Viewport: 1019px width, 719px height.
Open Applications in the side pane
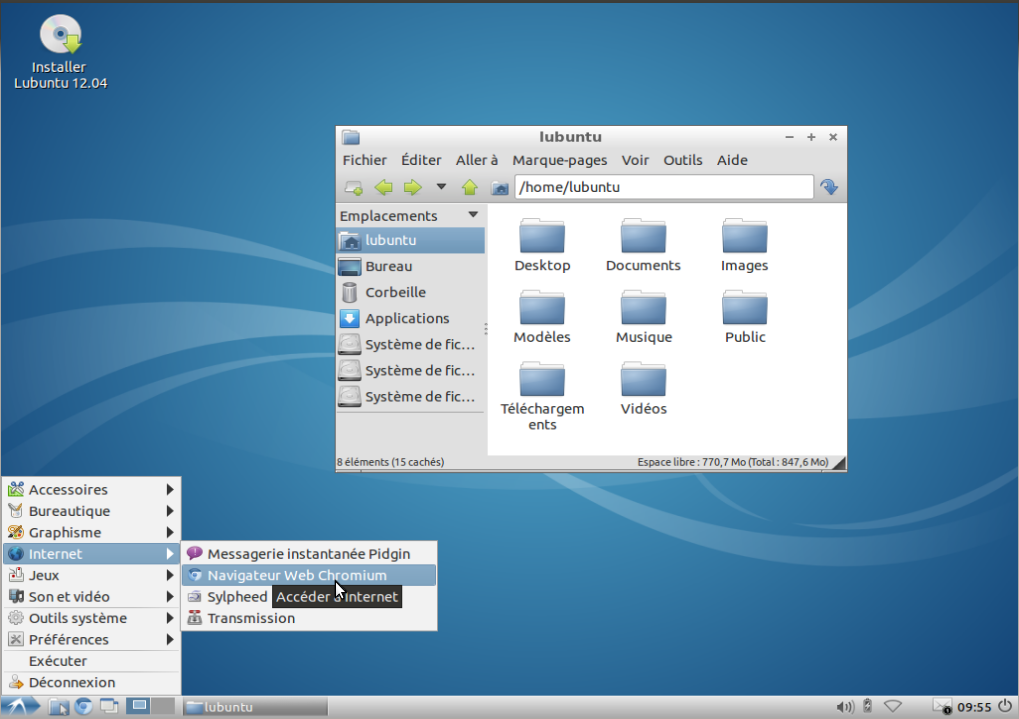tap(411, 319)
